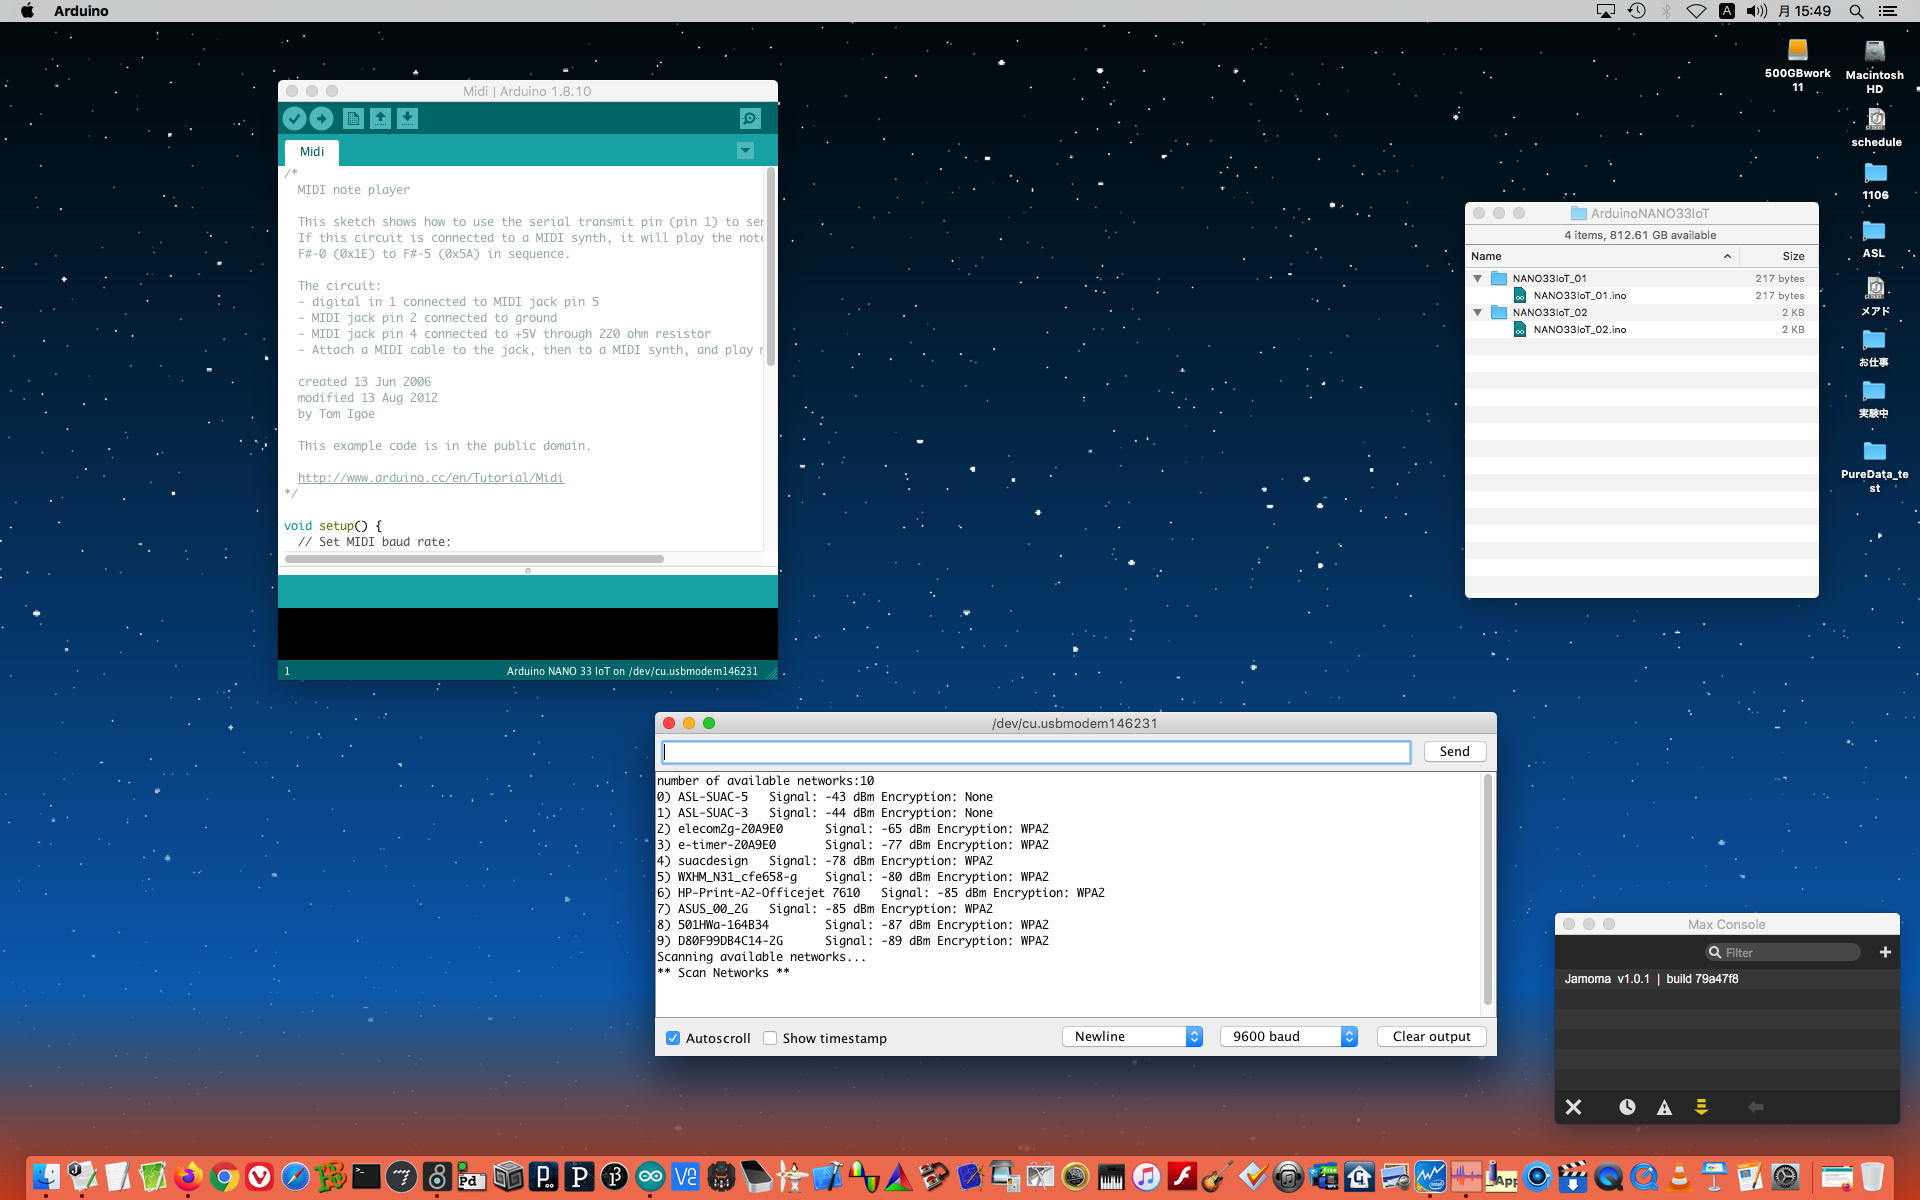Screen dimensions: 1920x1200
Task: Open the sketch tab dropdown arrow
Action: coord(745,151)
